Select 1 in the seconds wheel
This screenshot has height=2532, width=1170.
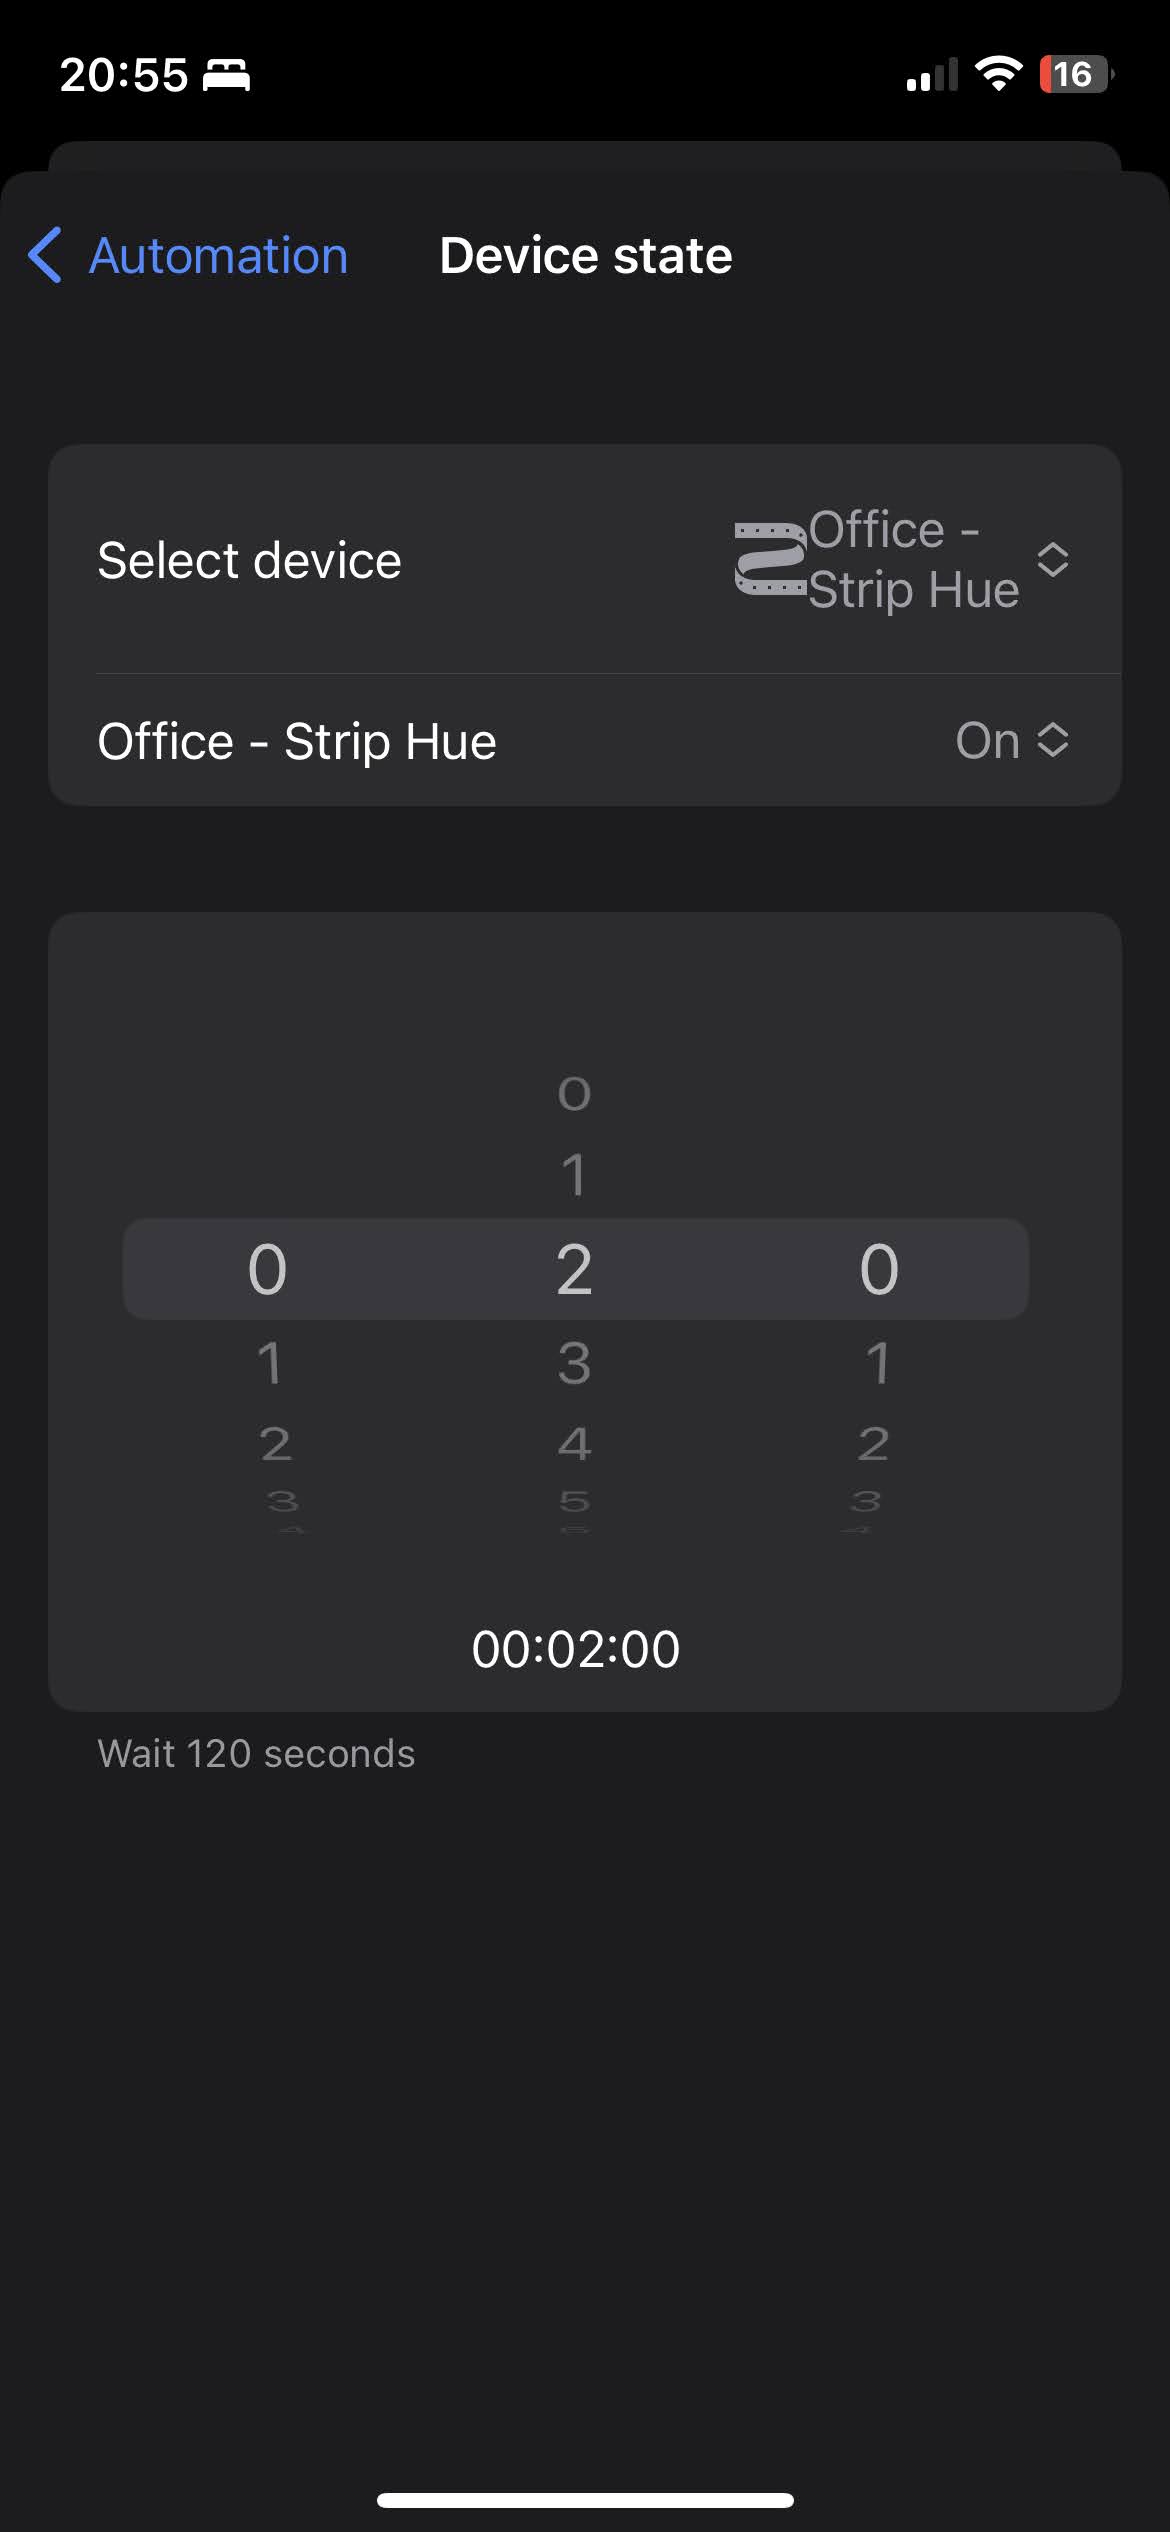[878, 1363]
